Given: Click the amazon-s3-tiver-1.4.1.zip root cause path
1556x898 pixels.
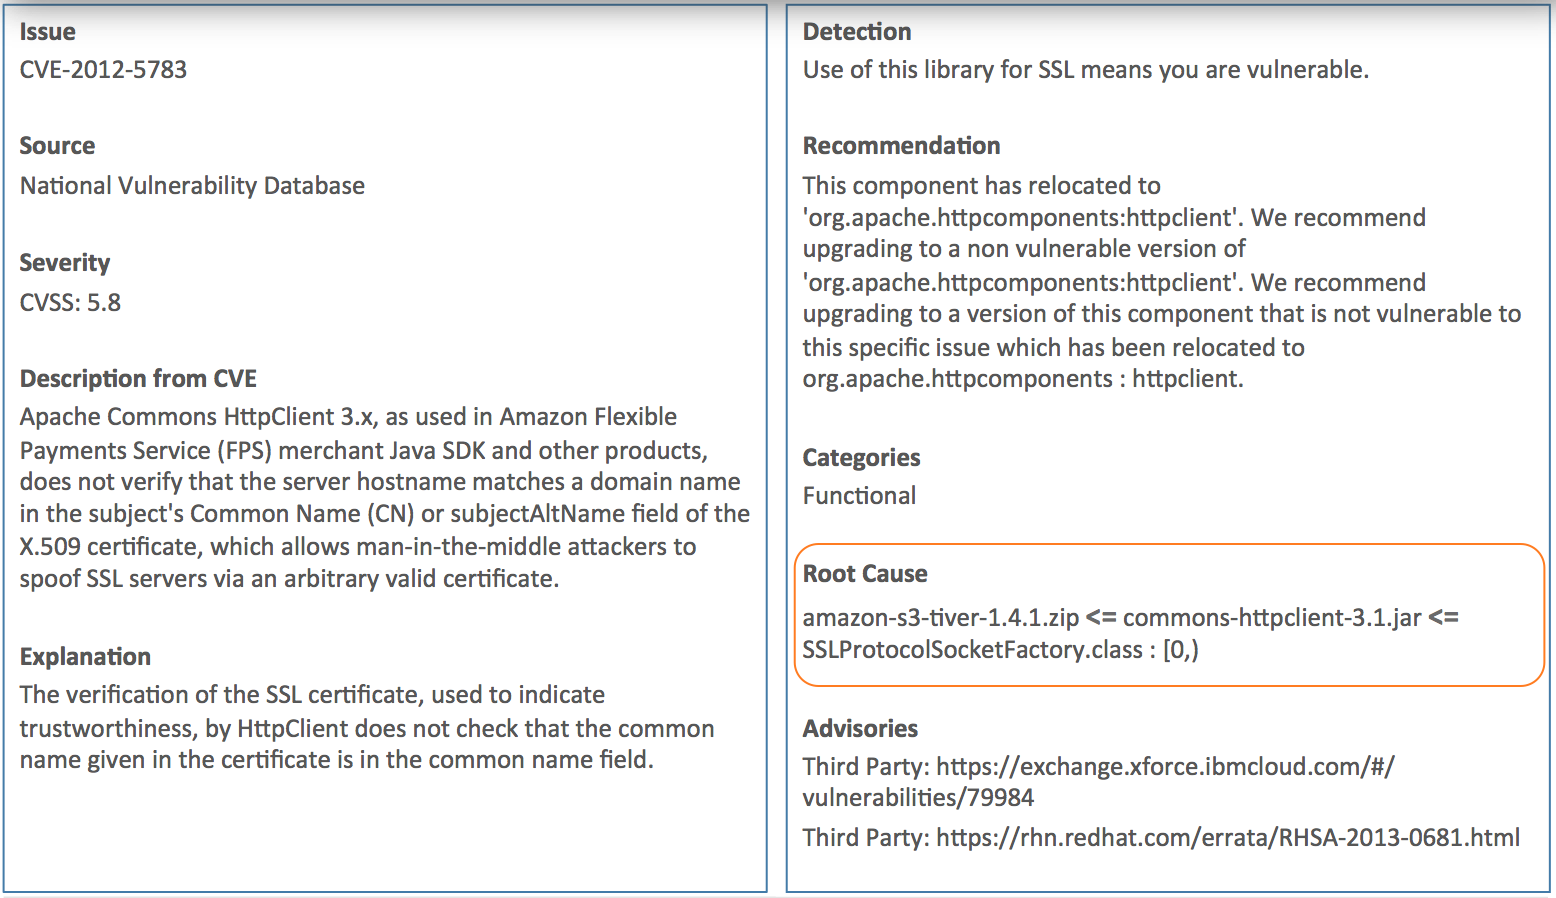Looking at the screenshot, I should coord(1131,634).
